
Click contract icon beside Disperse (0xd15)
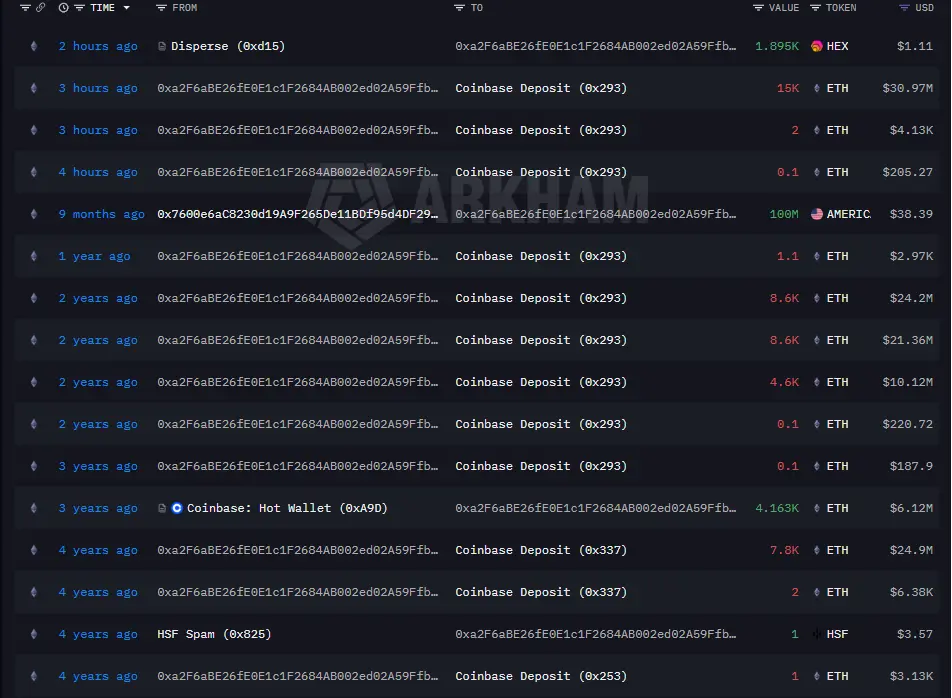click(162, 46)
